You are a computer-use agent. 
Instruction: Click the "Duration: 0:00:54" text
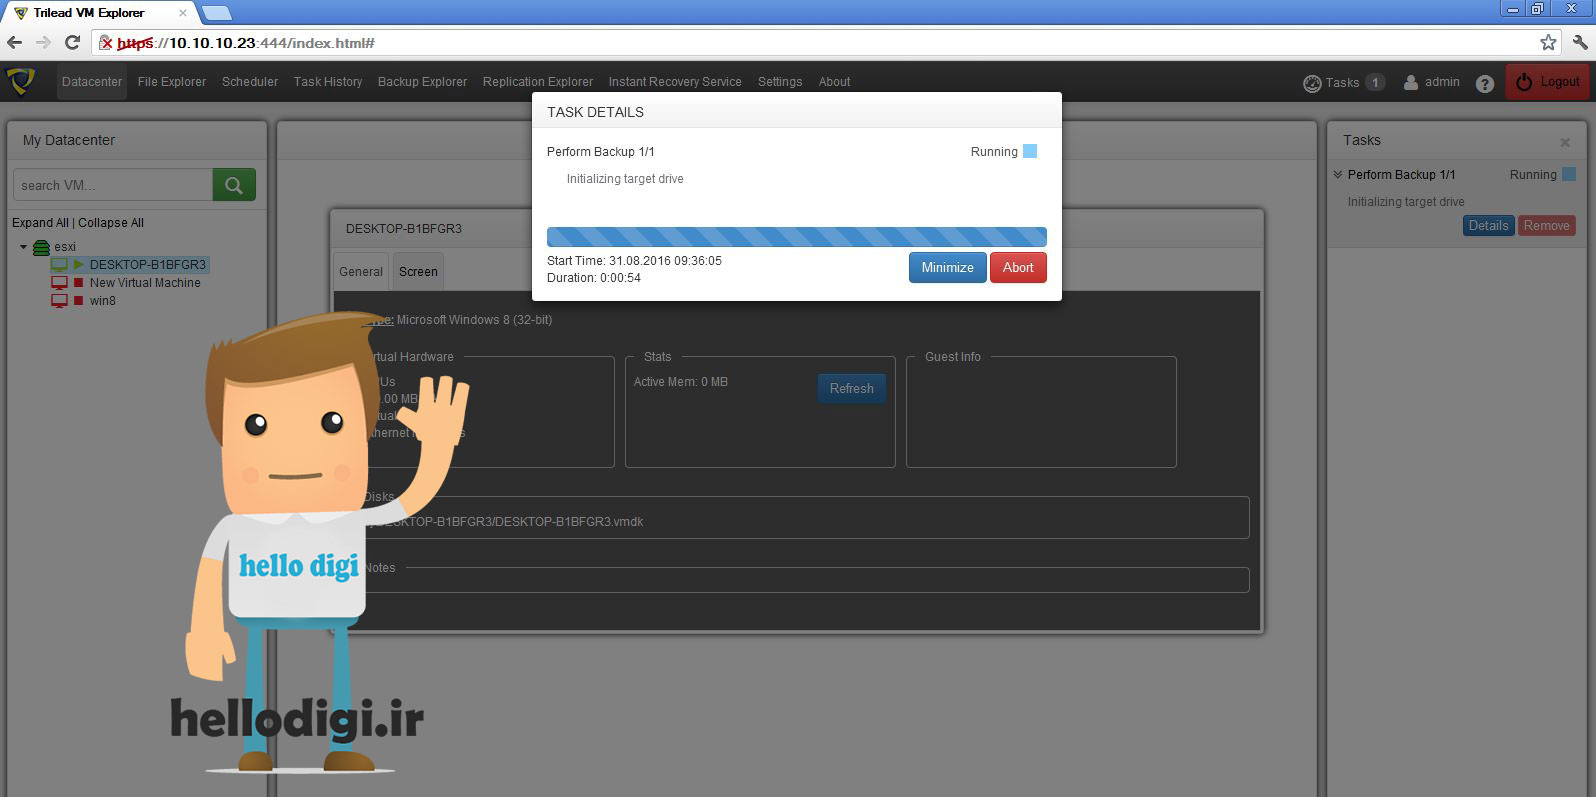(594, 278)
